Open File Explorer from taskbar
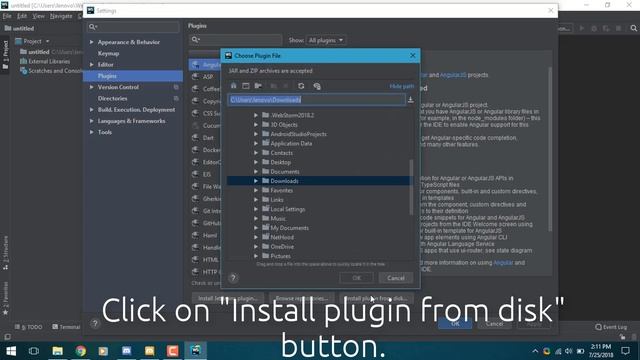The width and height of the screenshot is (640, 360). (58, 351)
